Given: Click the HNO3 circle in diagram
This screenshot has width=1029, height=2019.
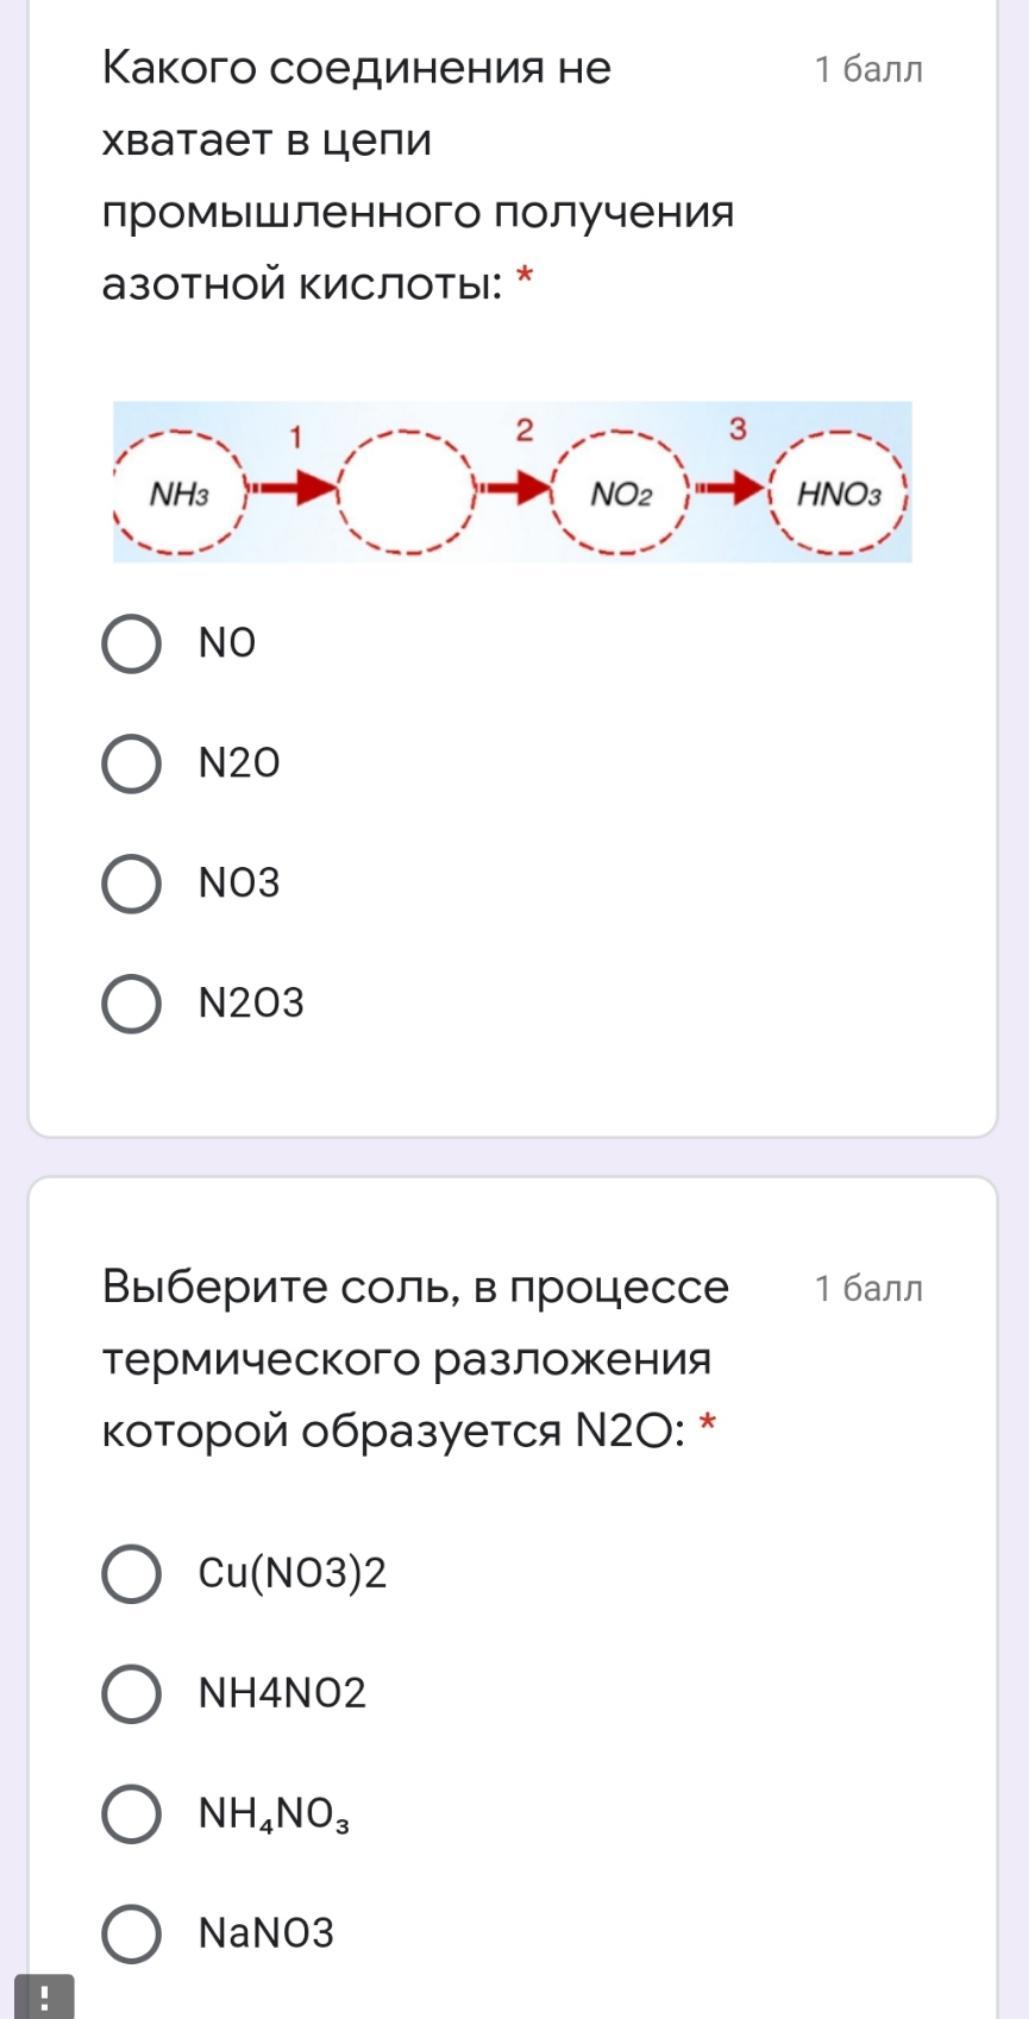Looking at the screenshot, I should [838, 494].
